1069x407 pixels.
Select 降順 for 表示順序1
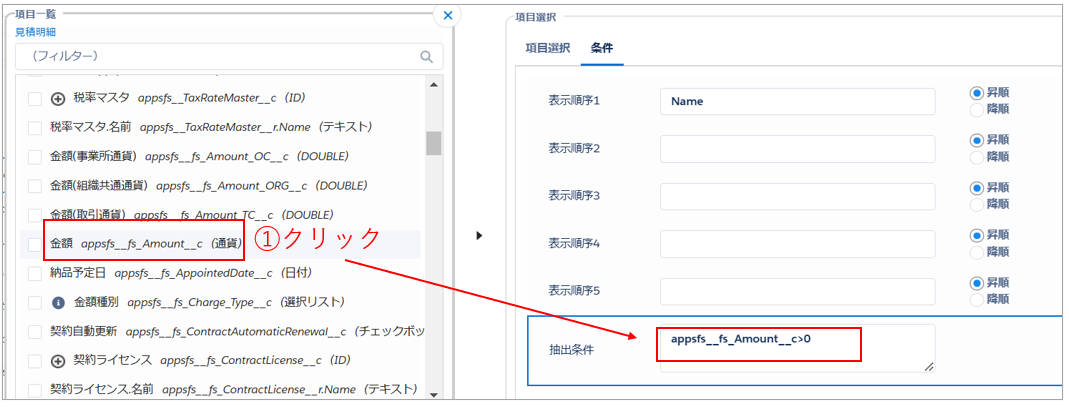977,109
